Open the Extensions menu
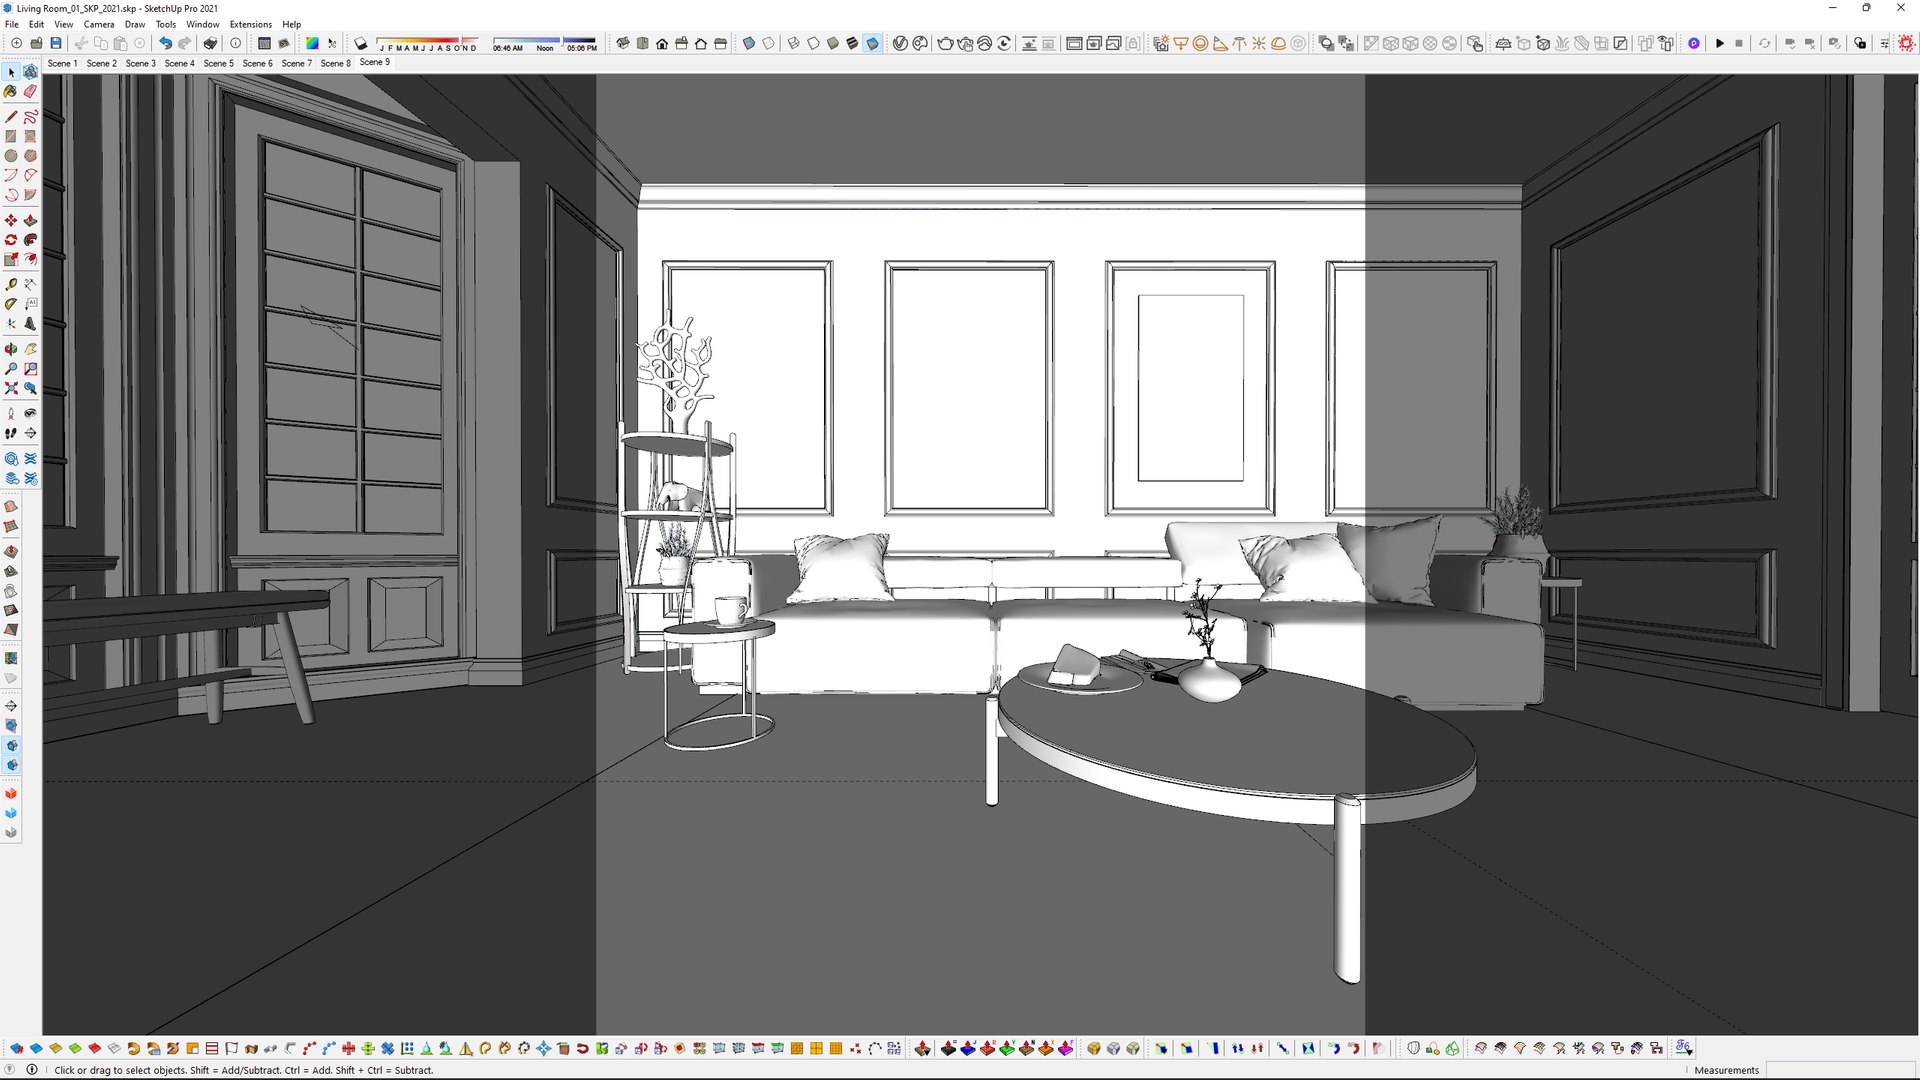 tap(251, 24)
